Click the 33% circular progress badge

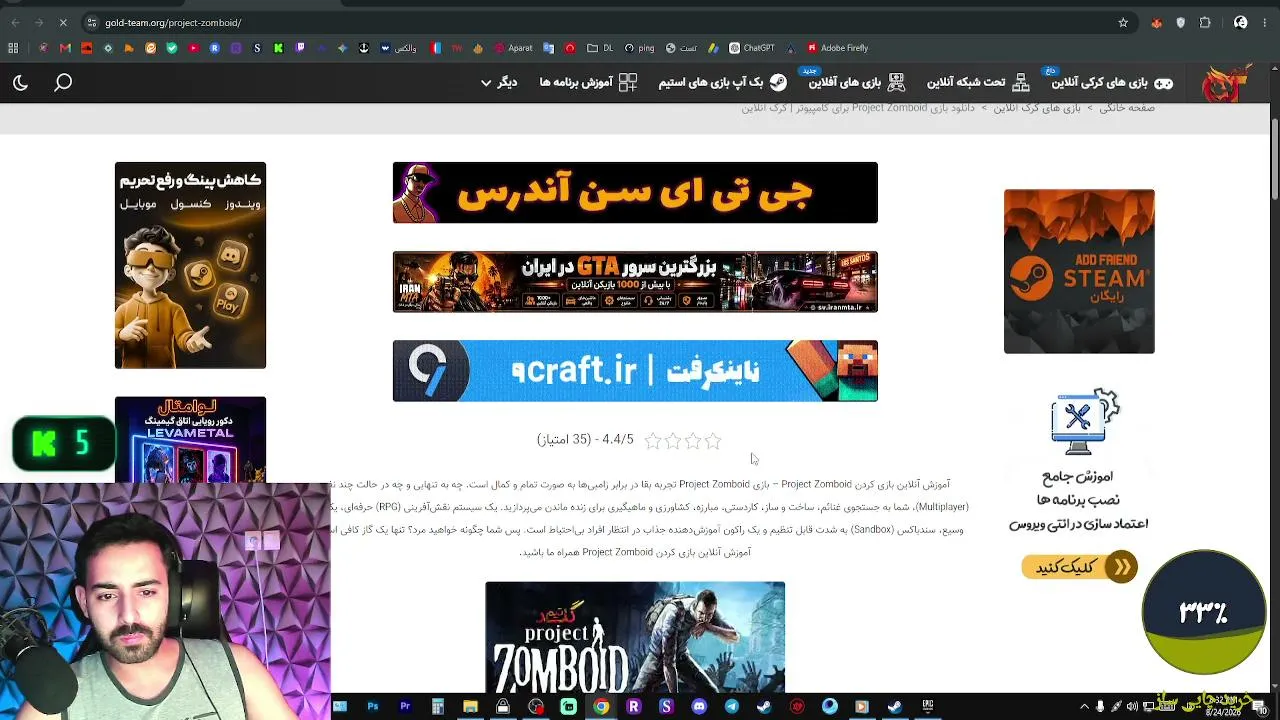coord(1204,612)
